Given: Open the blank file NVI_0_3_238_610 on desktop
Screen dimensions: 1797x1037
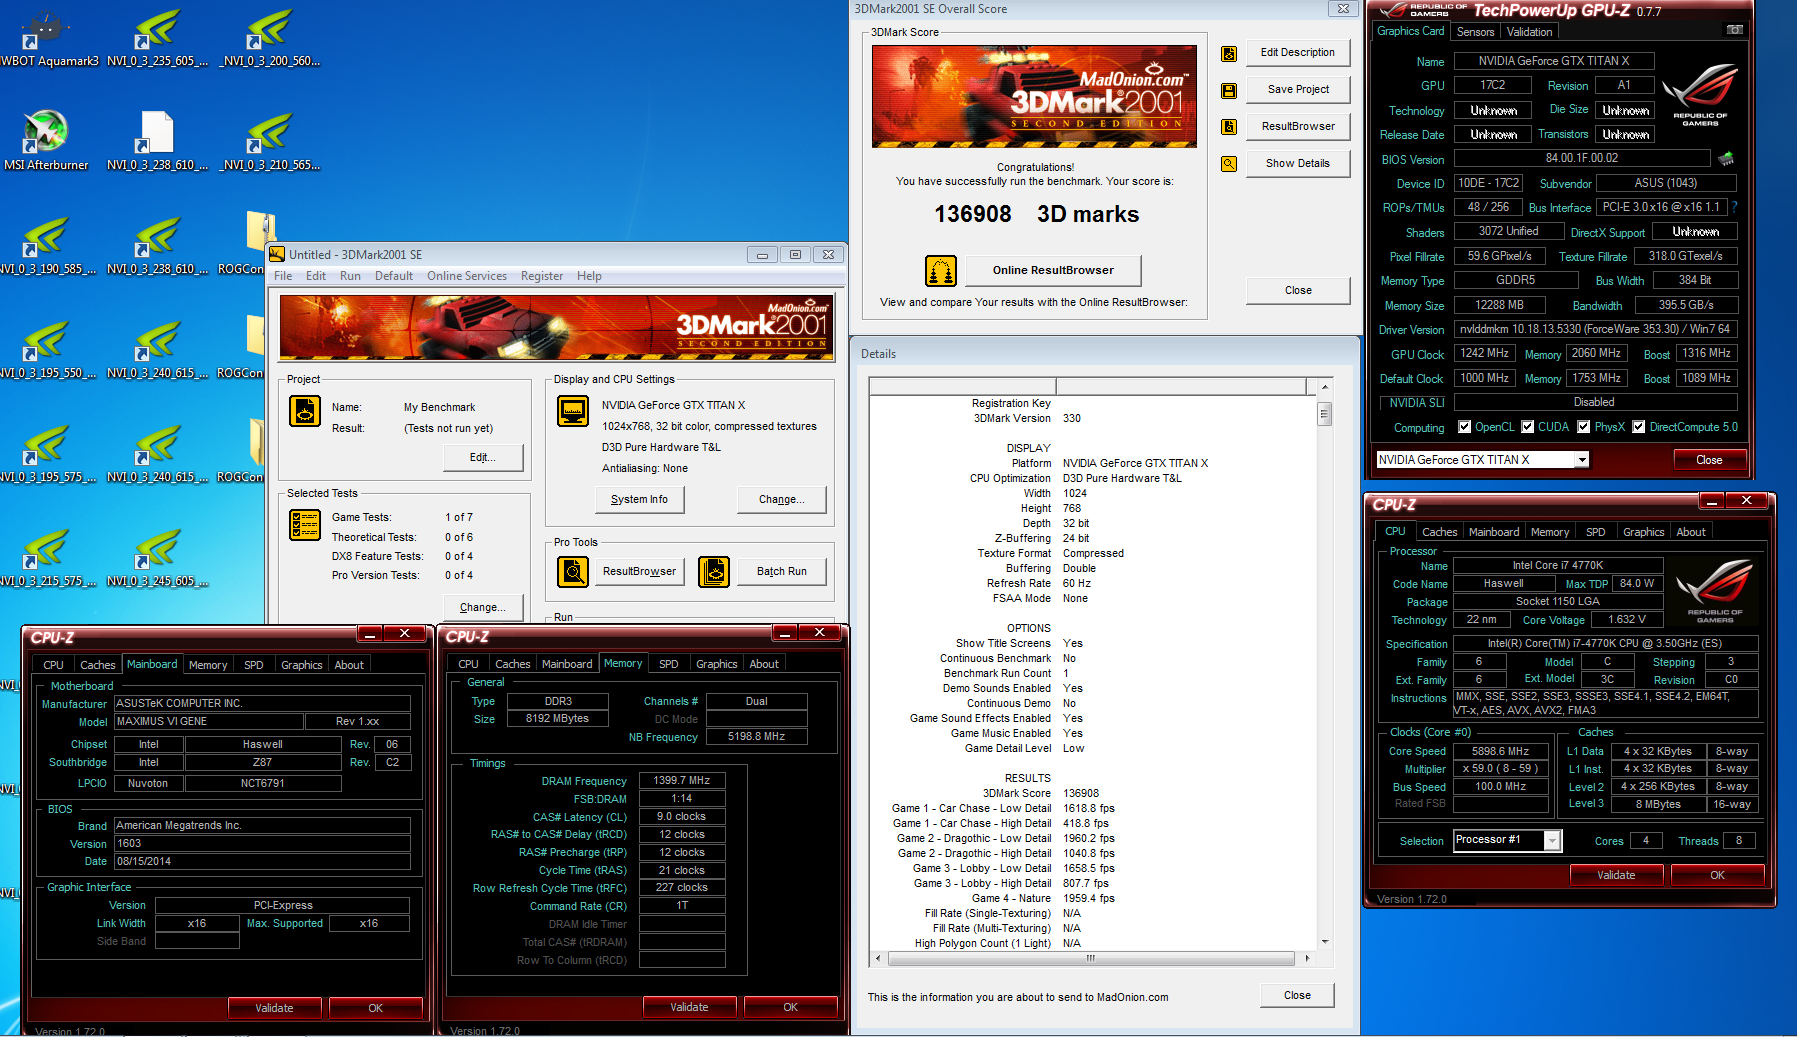Looking at the screenshot, I should 158,141.
